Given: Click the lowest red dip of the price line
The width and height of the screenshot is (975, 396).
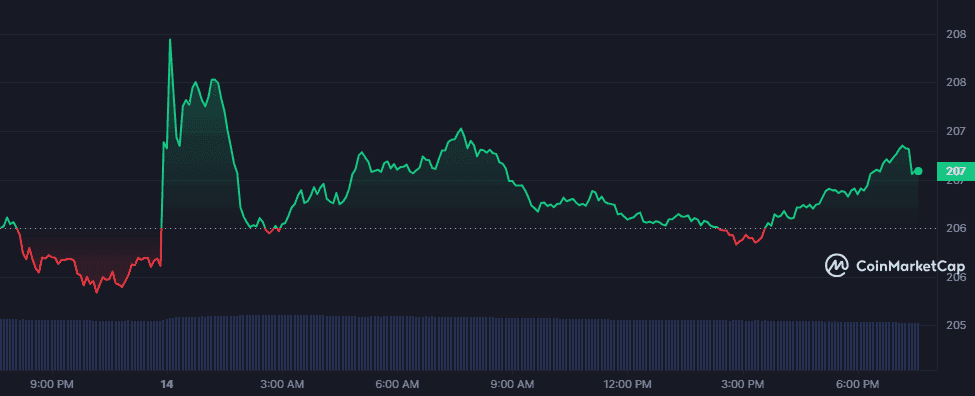Looking at the screenshot, I should tap(96, 291).
